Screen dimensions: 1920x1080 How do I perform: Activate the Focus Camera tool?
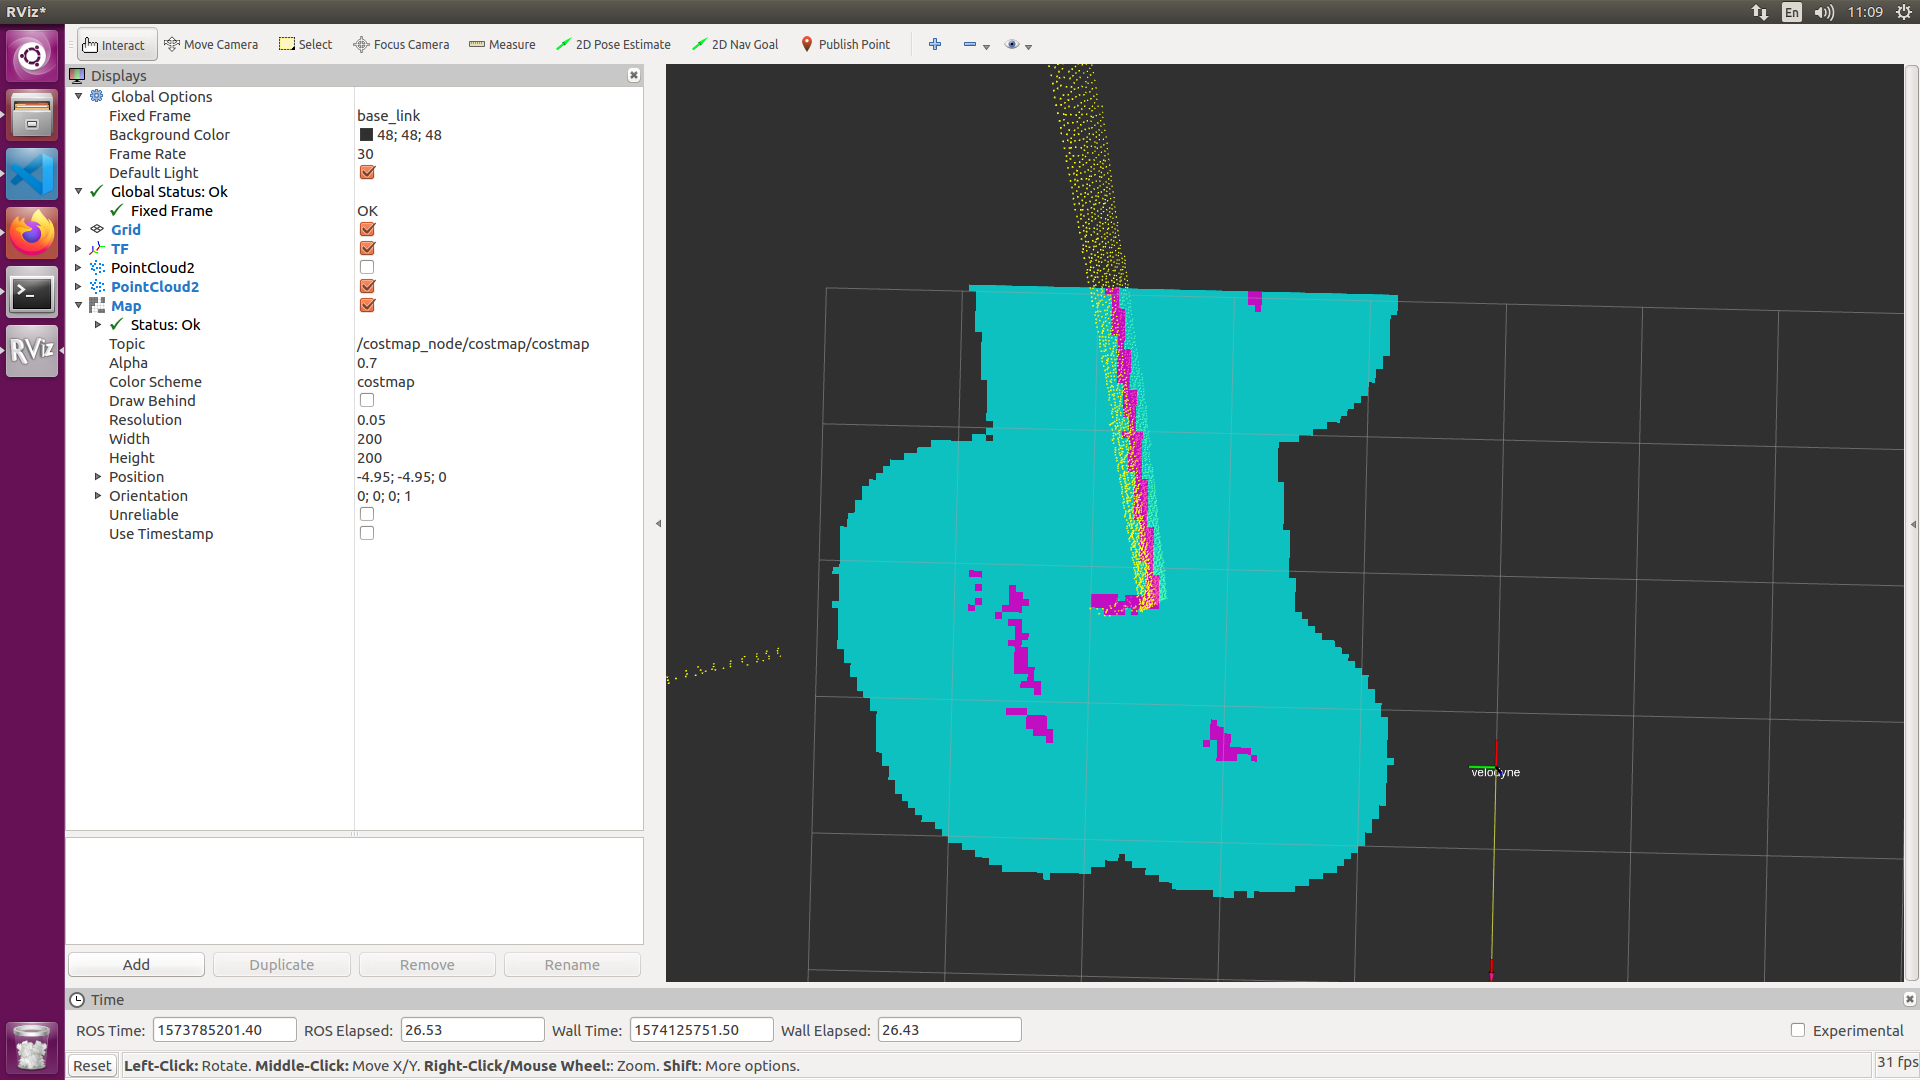(x=401, y=45)
